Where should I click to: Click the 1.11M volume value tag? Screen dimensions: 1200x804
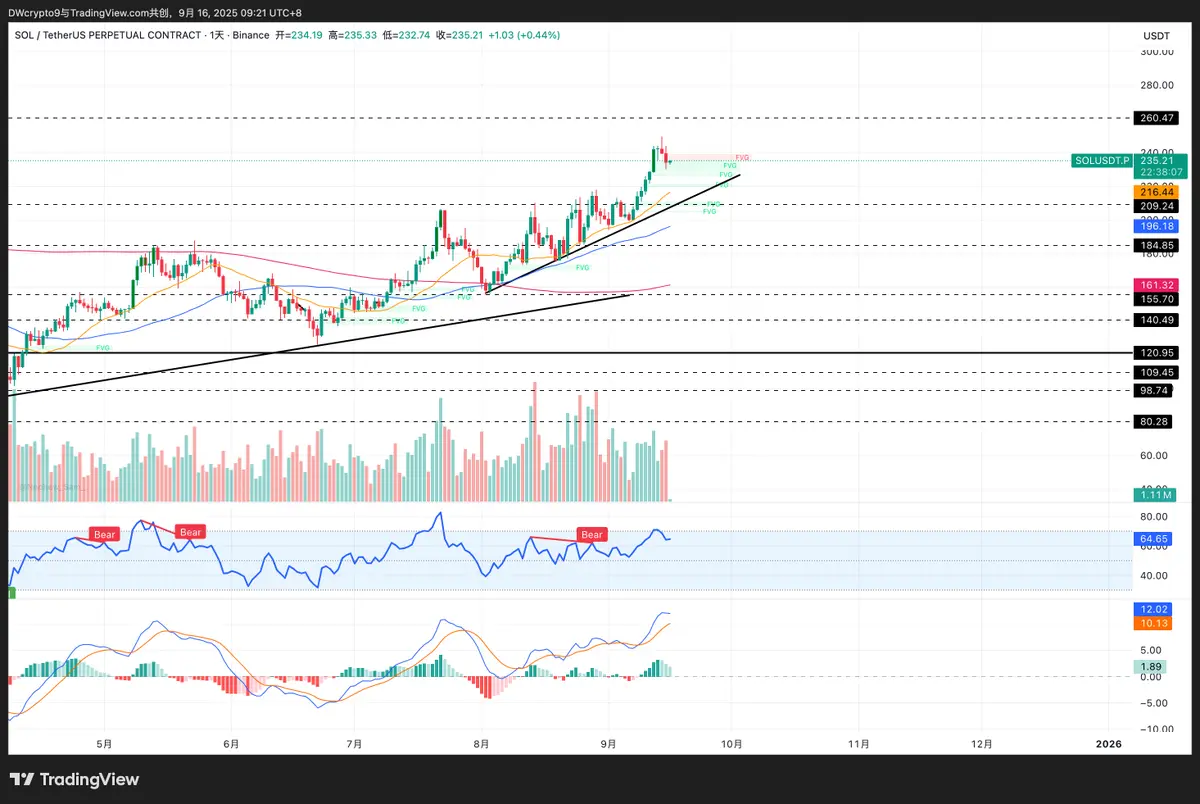point(1157,494)
